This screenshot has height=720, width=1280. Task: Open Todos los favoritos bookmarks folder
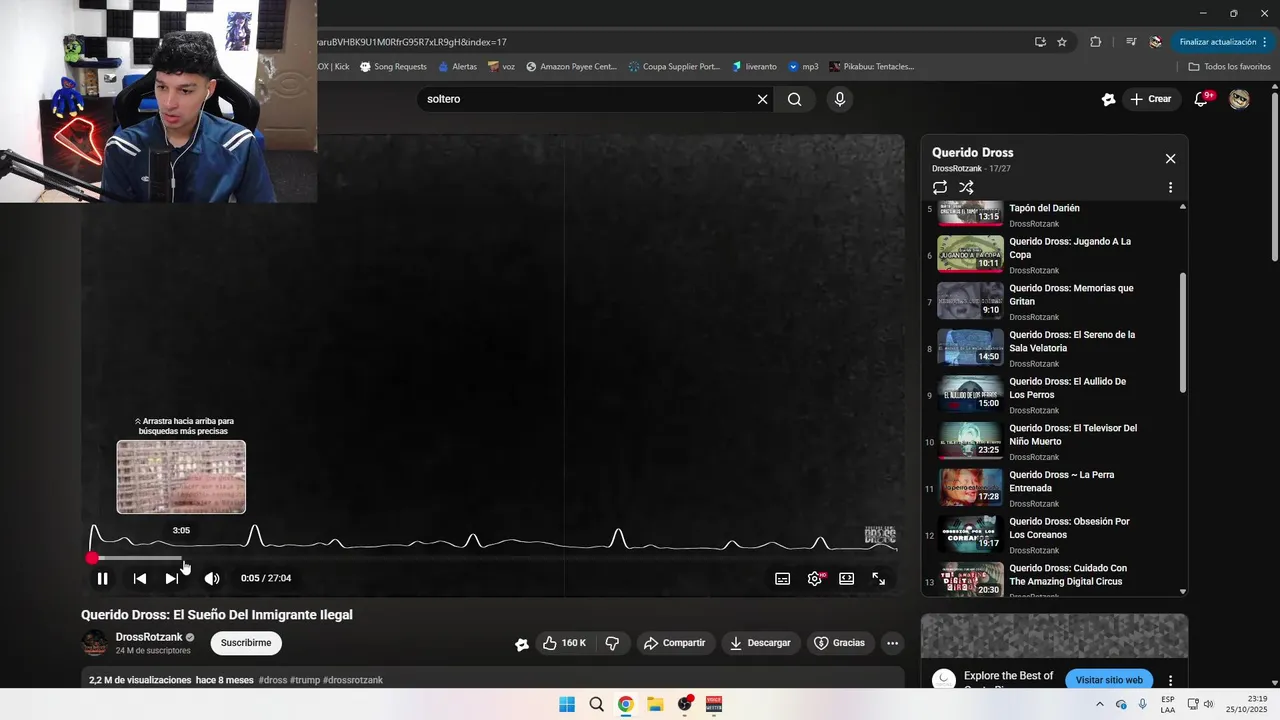click(x=1229, y=67)
